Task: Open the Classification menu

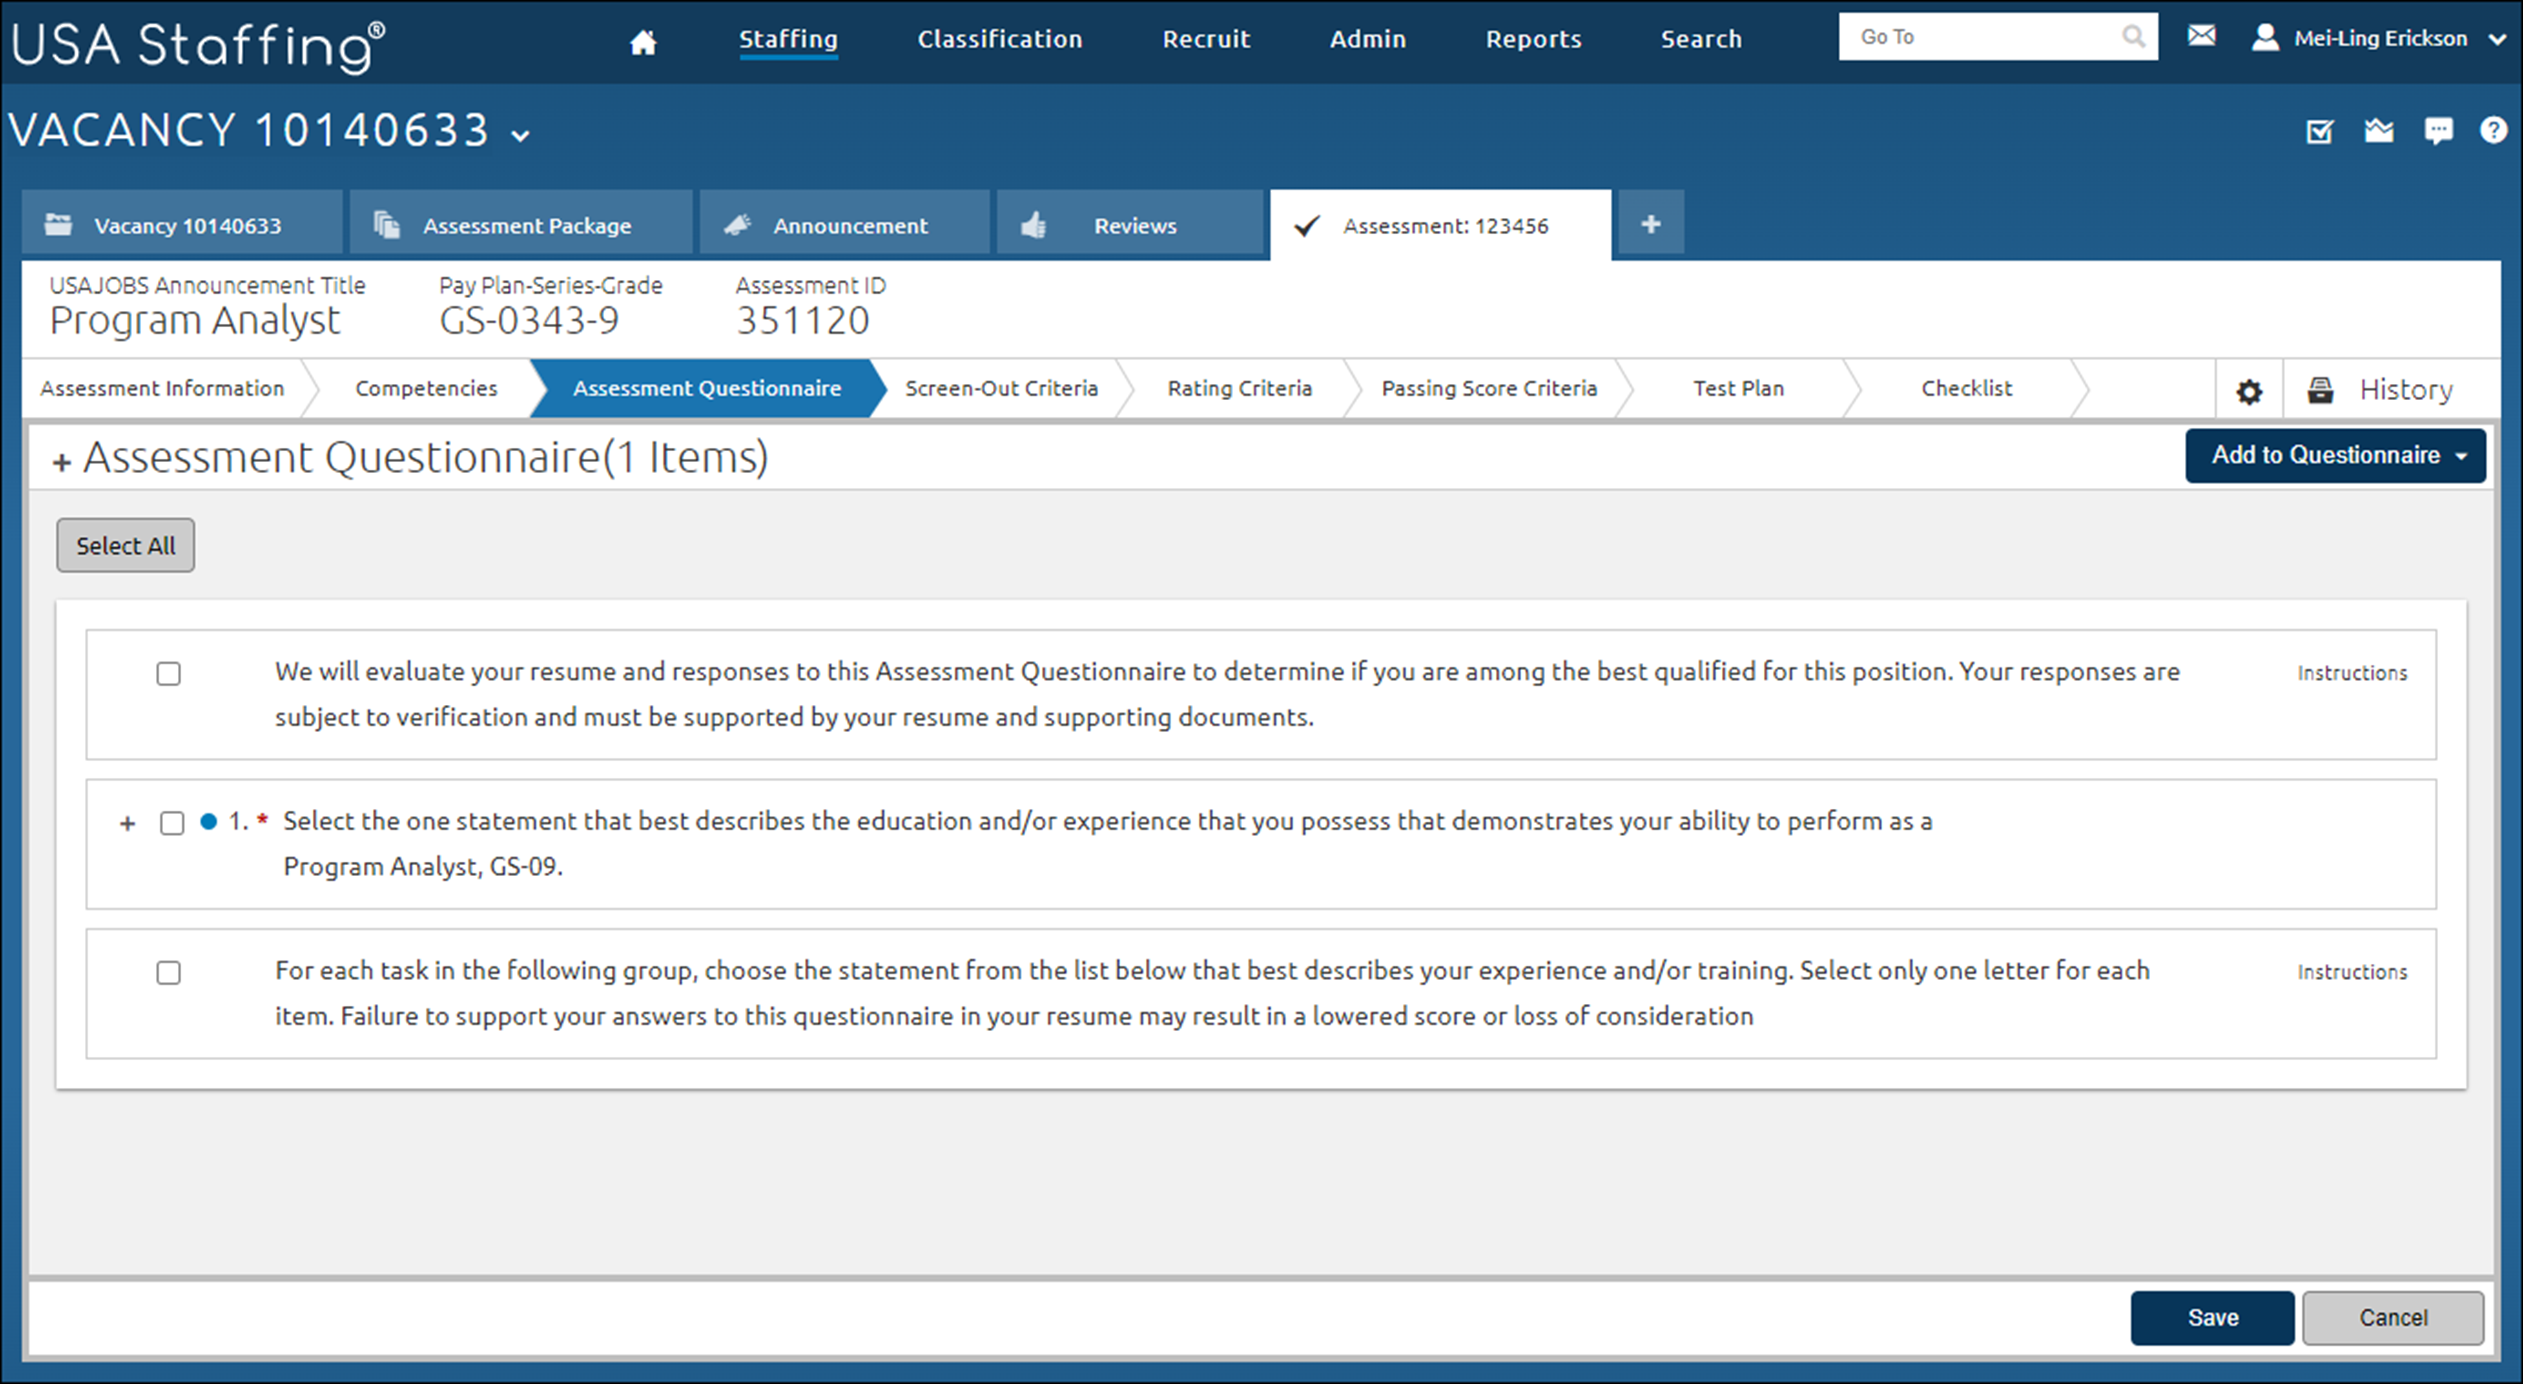Action: point(1000,39)
